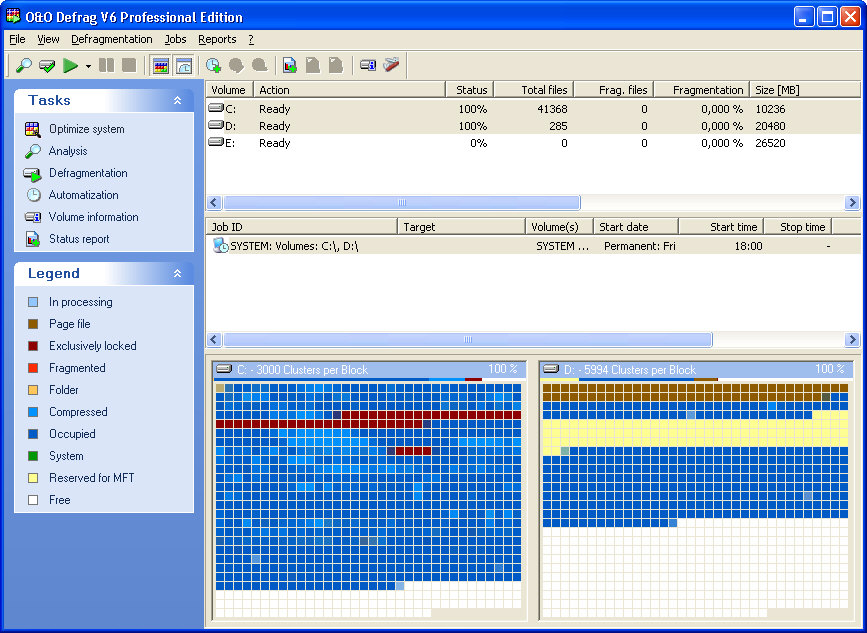The image size is (867, 633).
Task: Click the greyed delete job toolbar icon
Action: point(260,65)
